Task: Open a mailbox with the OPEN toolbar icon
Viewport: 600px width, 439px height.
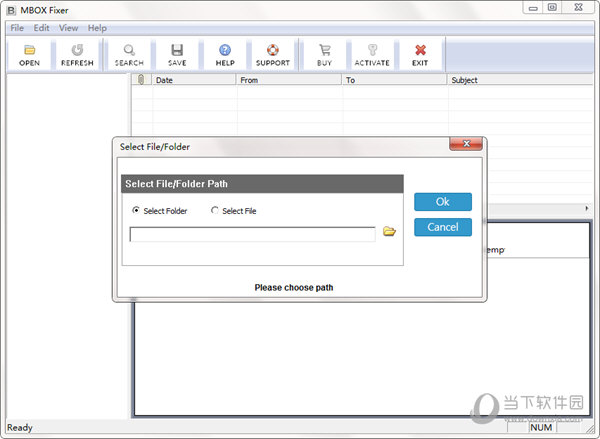Action: [29, 55]
